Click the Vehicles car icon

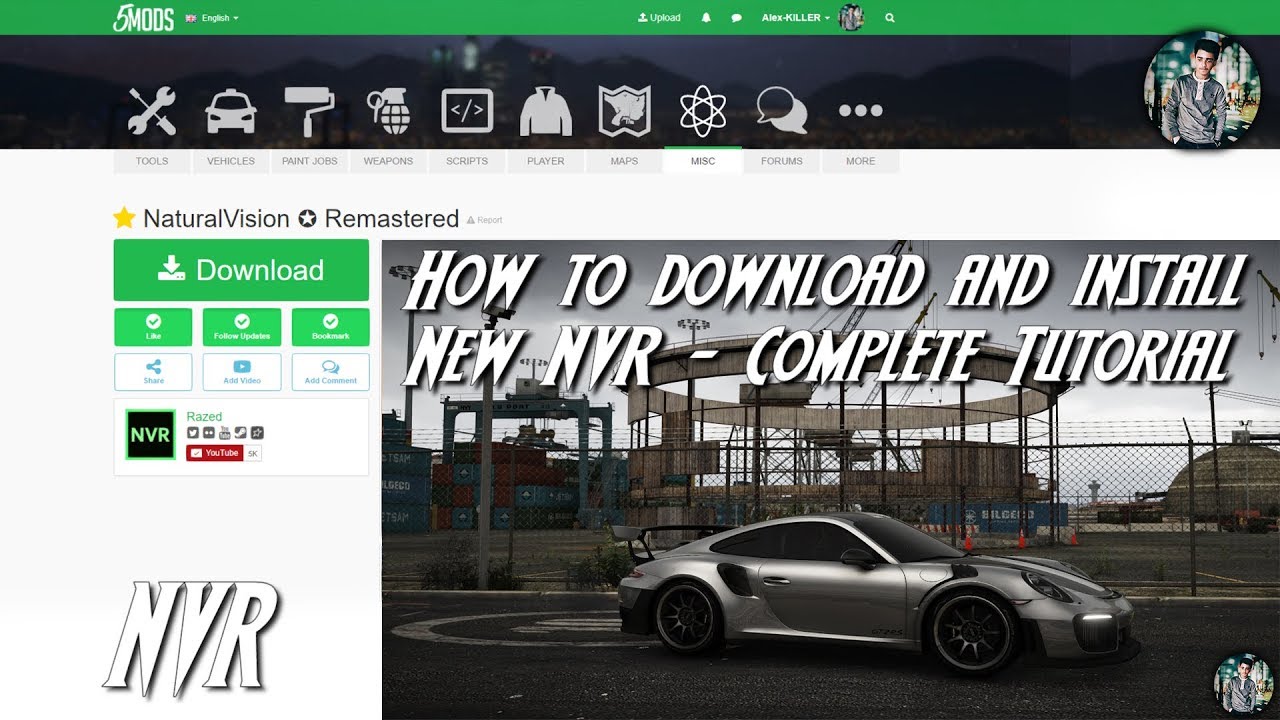pos(231,111)
